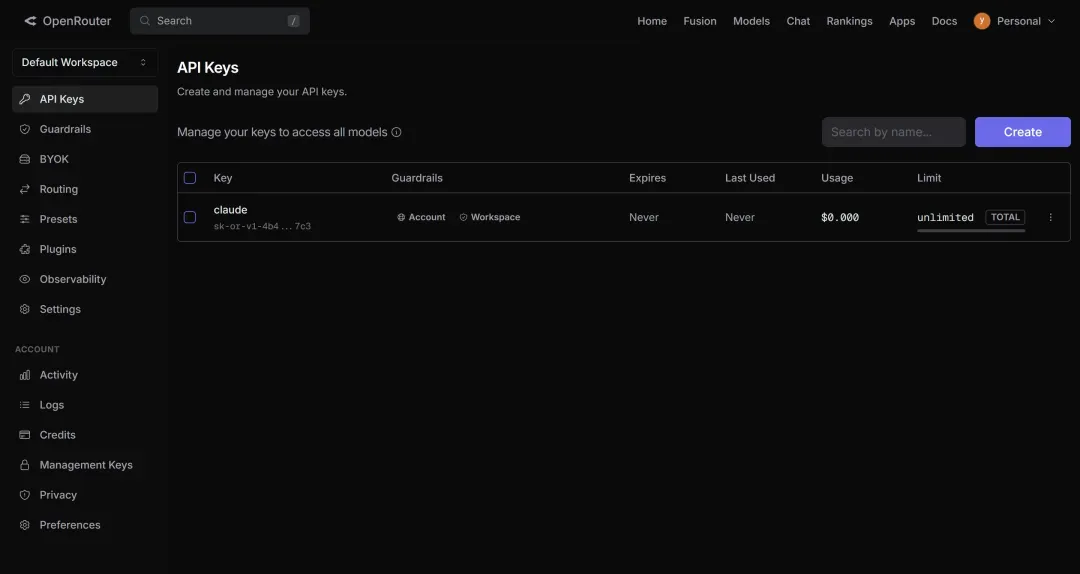Click the TOTAL limit badge

(x=1005, y=217)
